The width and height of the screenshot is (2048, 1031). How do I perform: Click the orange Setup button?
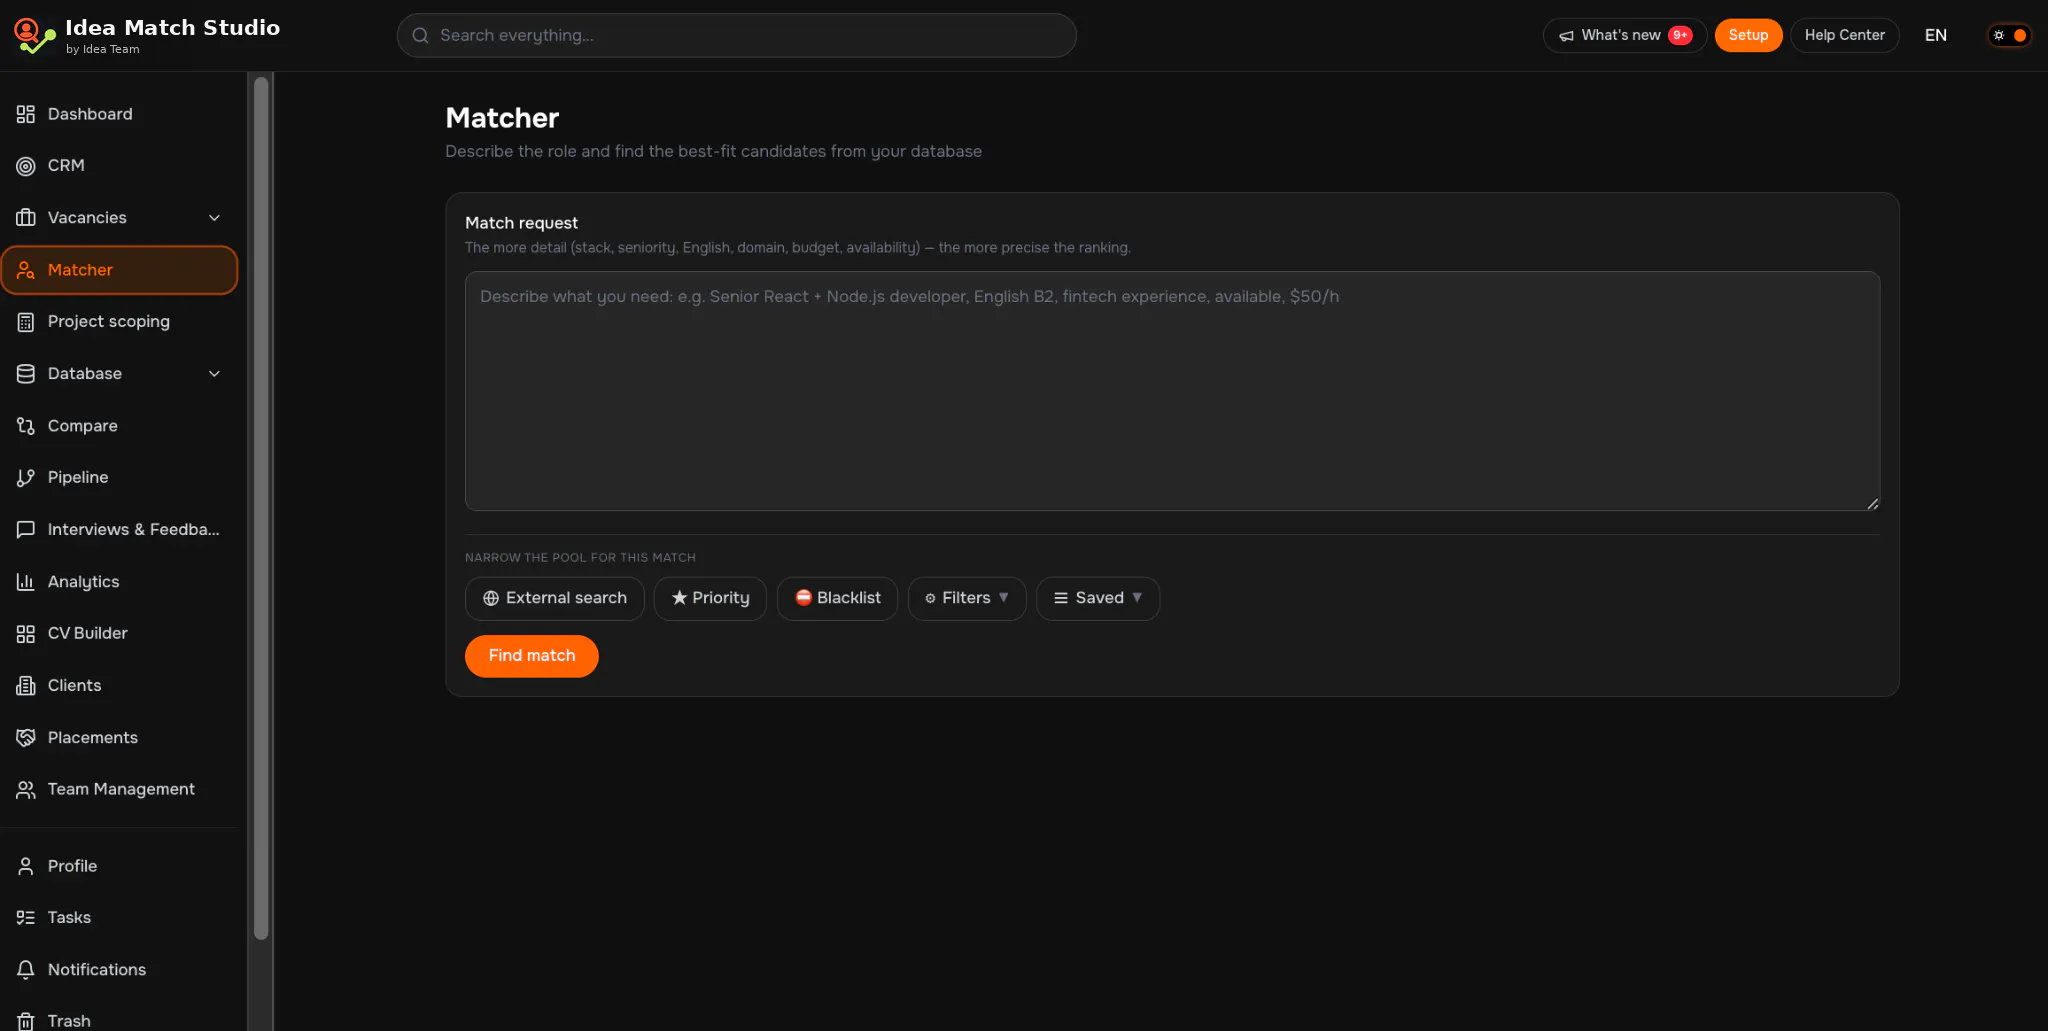[x=1748, y=35]
